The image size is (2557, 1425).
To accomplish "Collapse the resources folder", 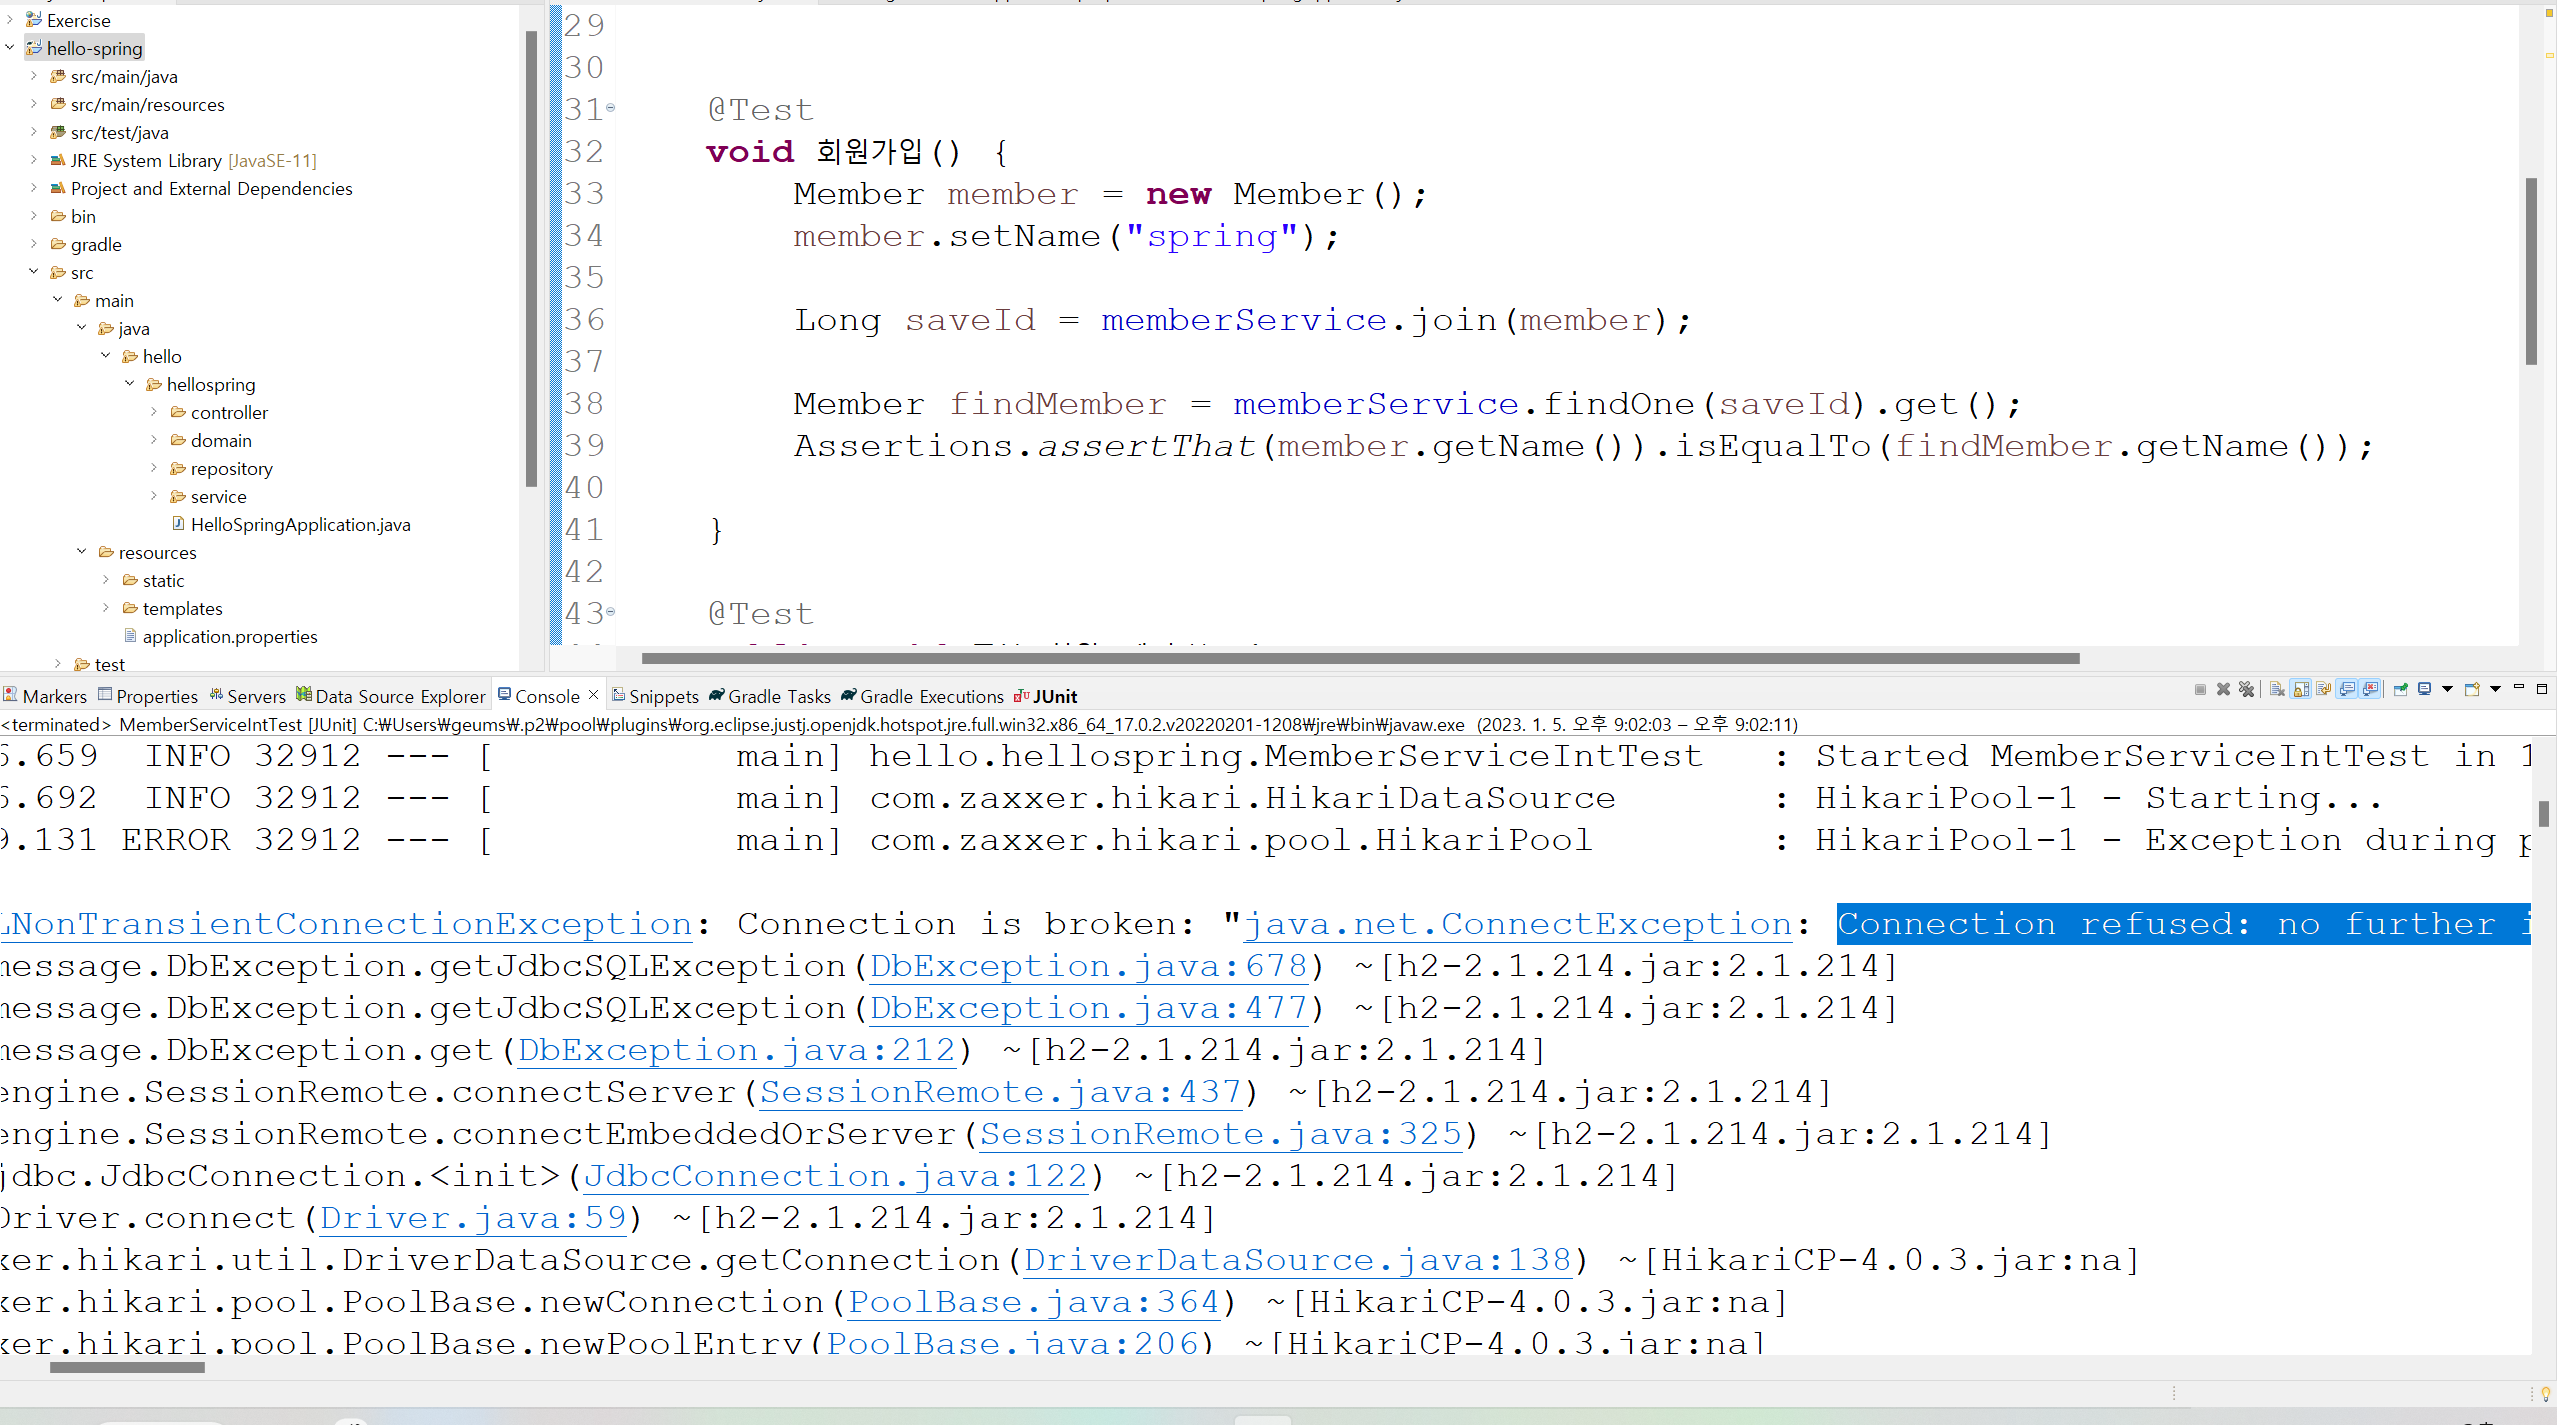I will [x=82, y=551].
